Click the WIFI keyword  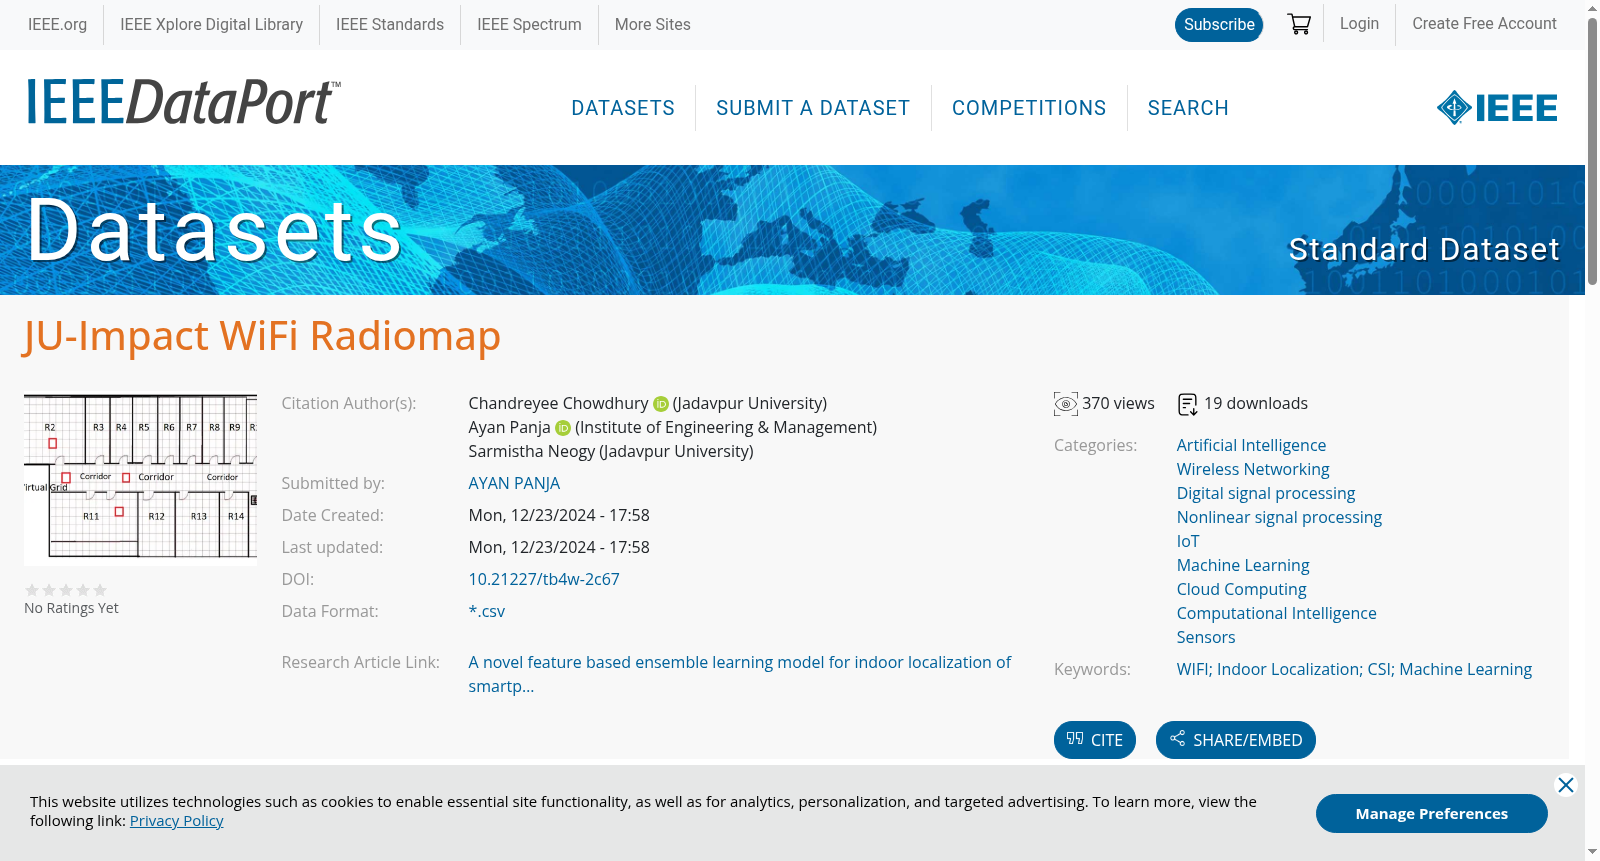coord(1192,670)
